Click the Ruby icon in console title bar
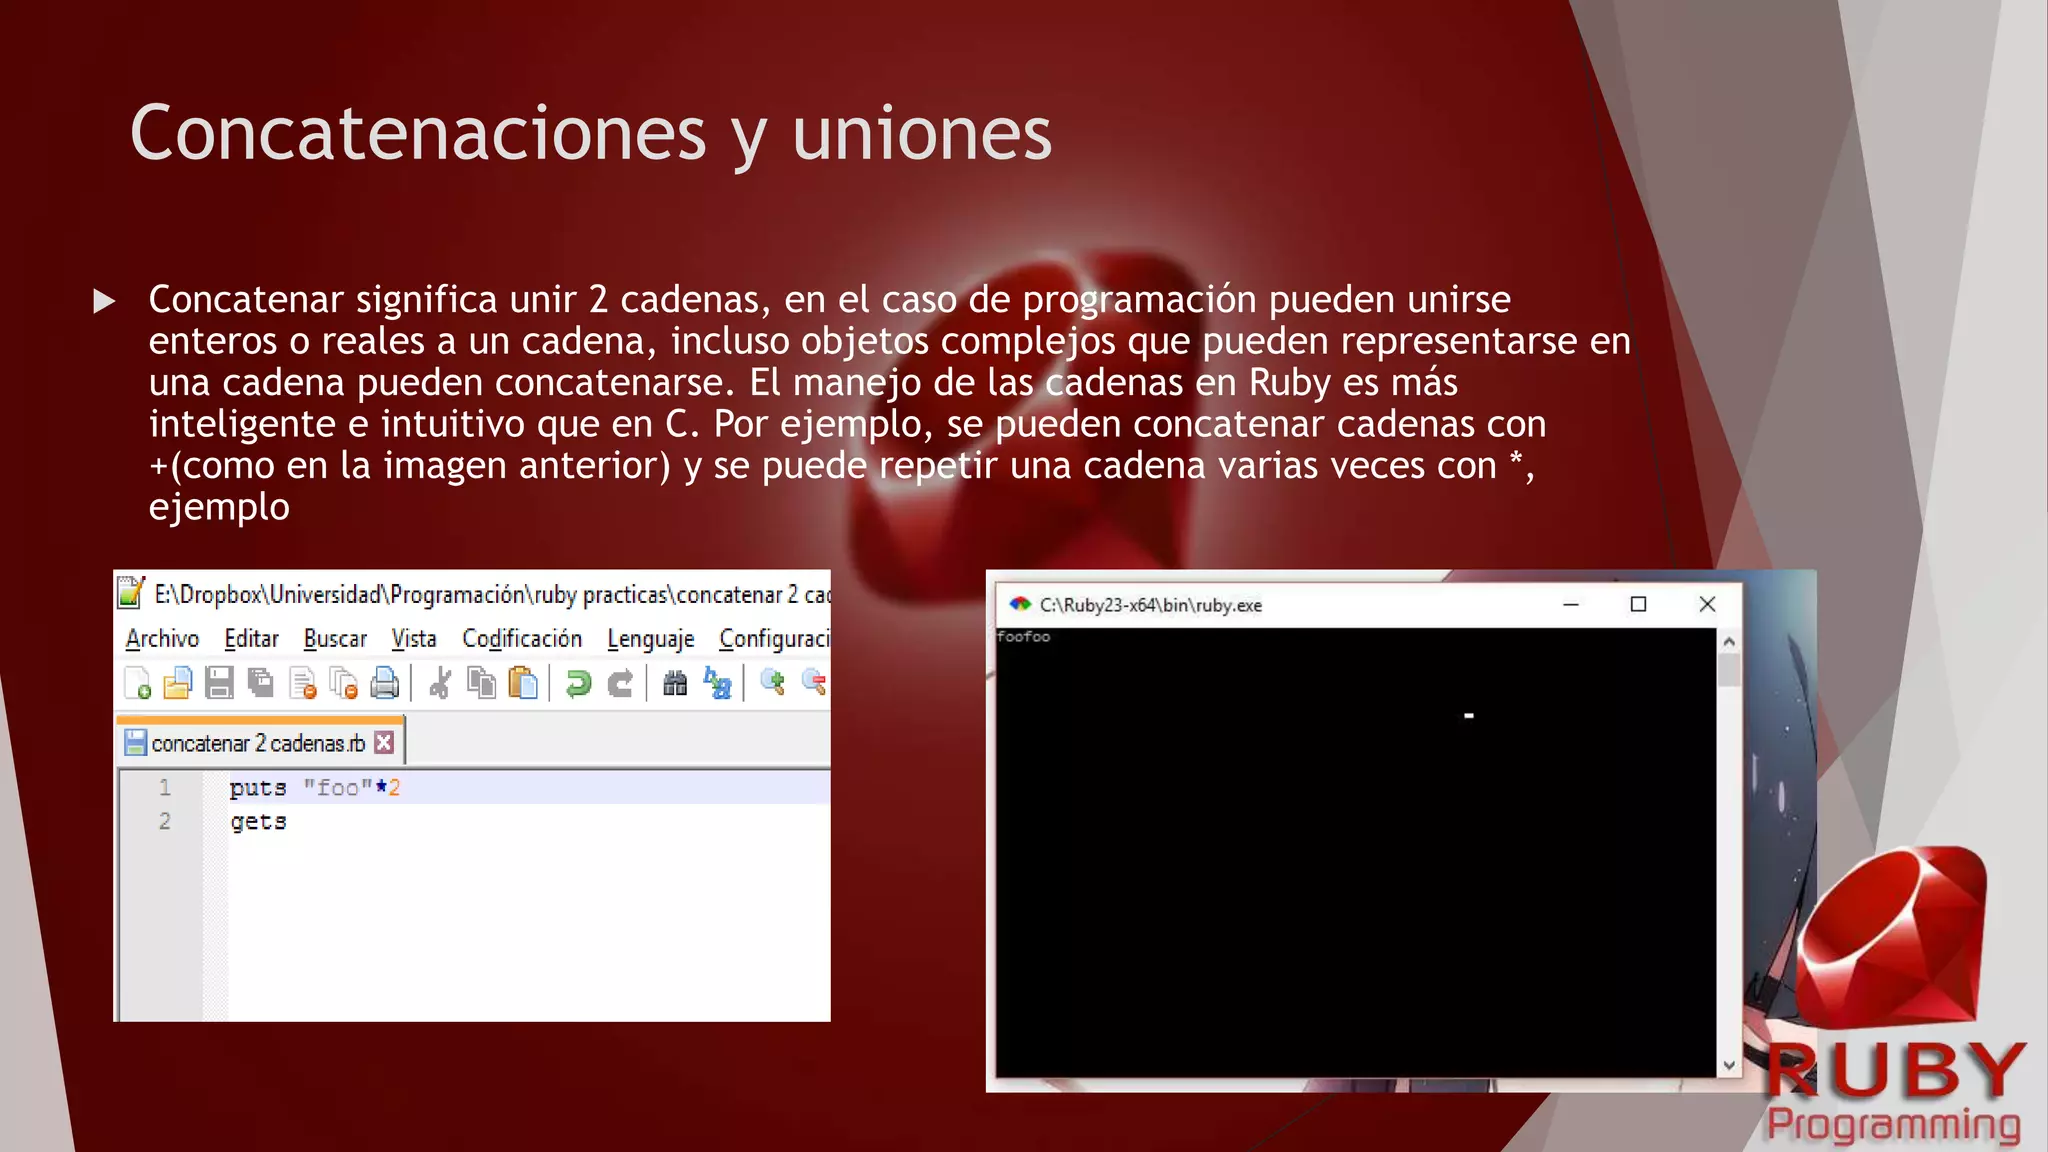The height and width of the screenshot is (1152, 2048). coord(1019,604)
